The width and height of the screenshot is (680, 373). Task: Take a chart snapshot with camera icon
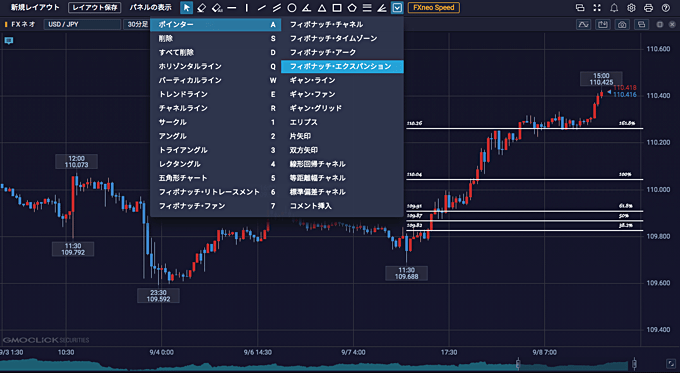click(622, 25)
